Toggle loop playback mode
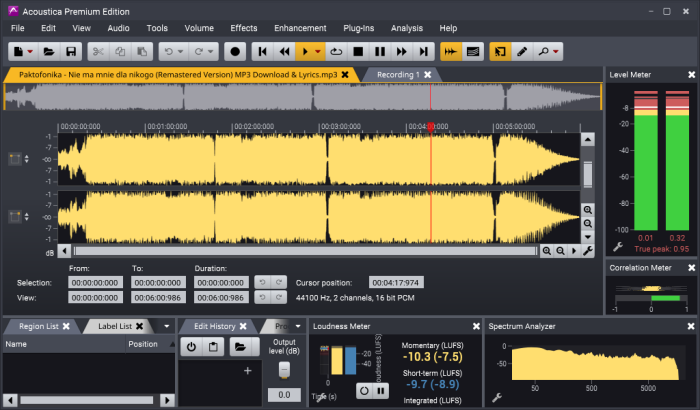The height and width of the screenshot is (410, 700). pos(336,52)
